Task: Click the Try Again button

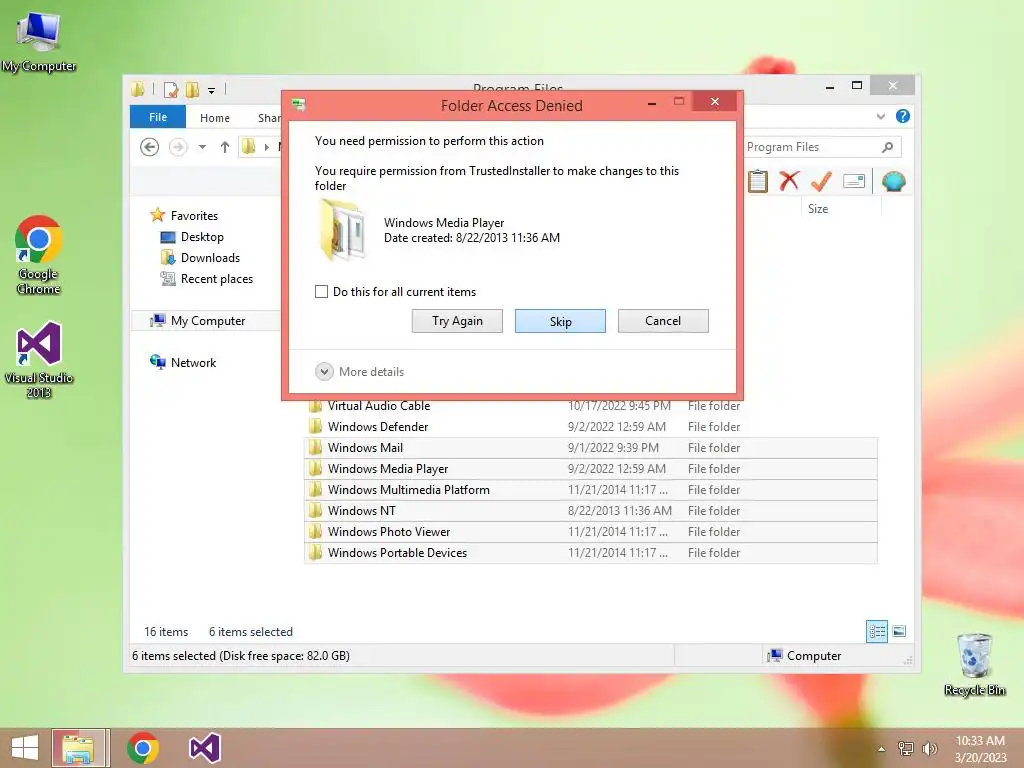Action: point(457,321)
